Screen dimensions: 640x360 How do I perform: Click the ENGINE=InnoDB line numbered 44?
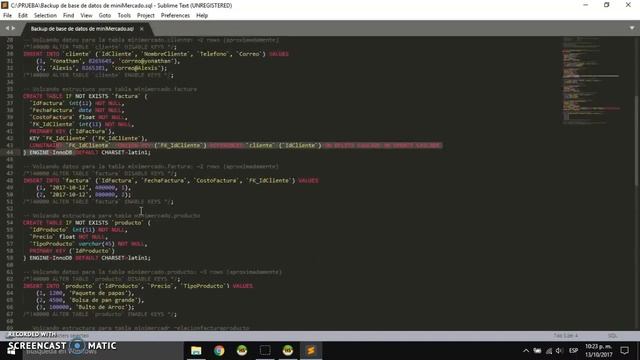[87, 153]
